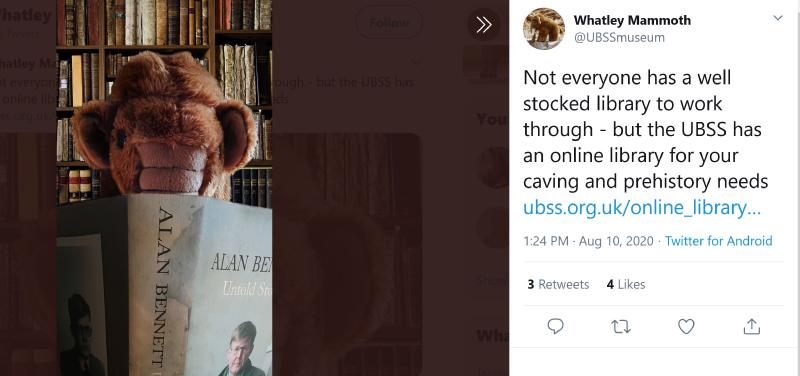Screen dimensions: 800x376
Task: Open the Twitter for Android source link
Action: click(719, 241)
